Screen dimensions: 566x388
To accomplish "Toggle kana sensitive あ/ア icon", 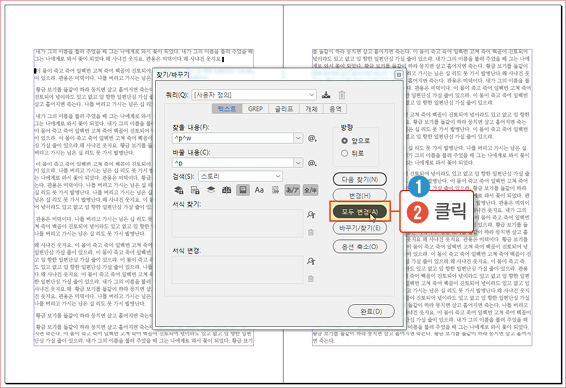I will tap(292, 190).
